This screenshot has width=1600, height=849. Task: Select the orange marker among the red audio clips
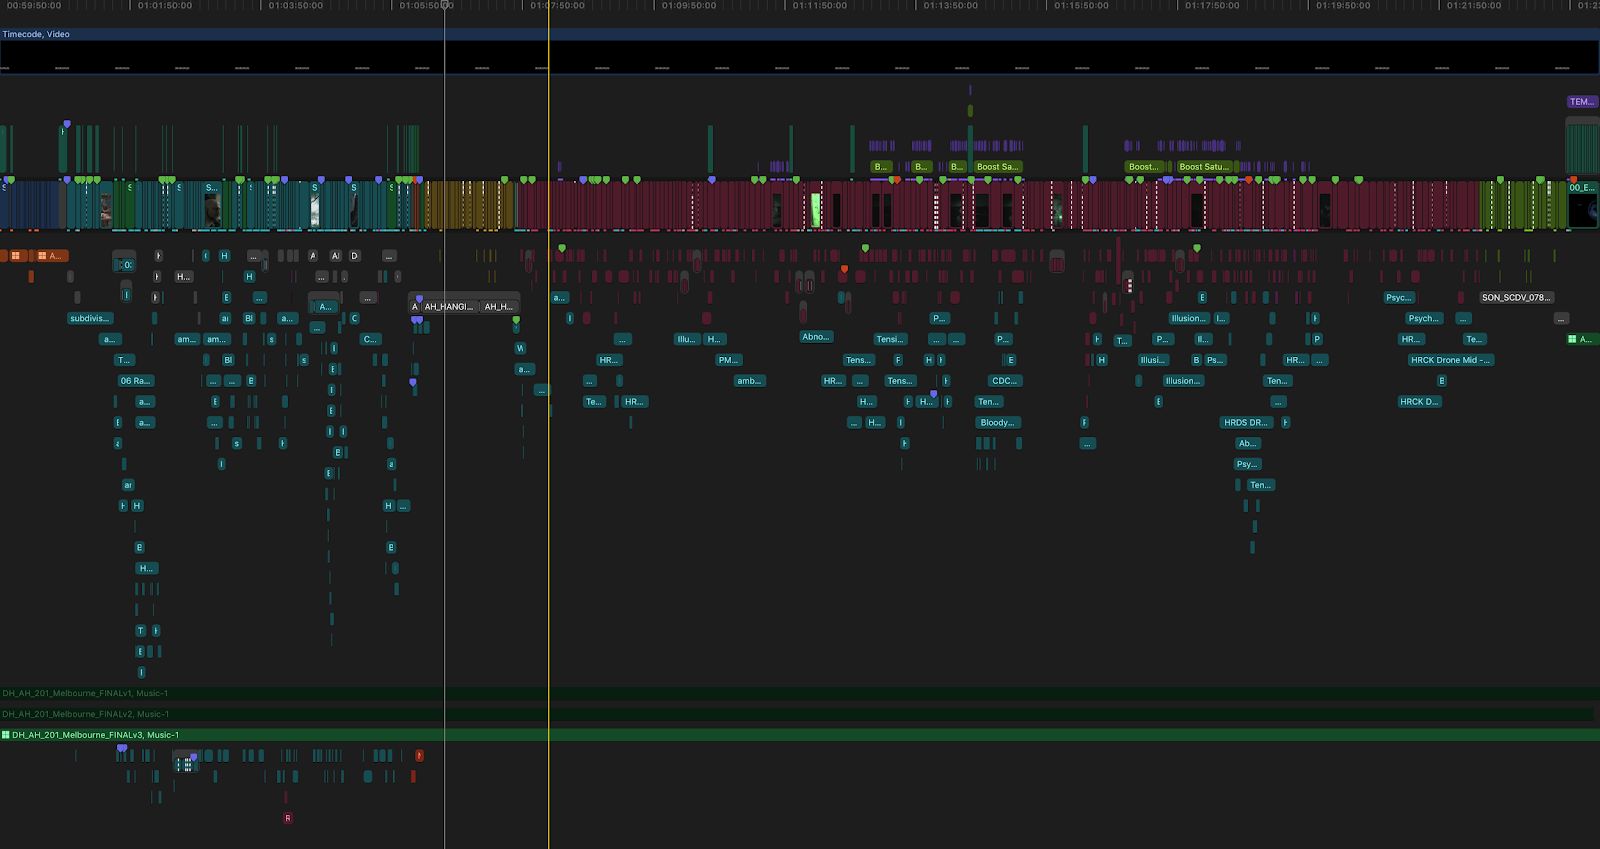tap(844, 269)
